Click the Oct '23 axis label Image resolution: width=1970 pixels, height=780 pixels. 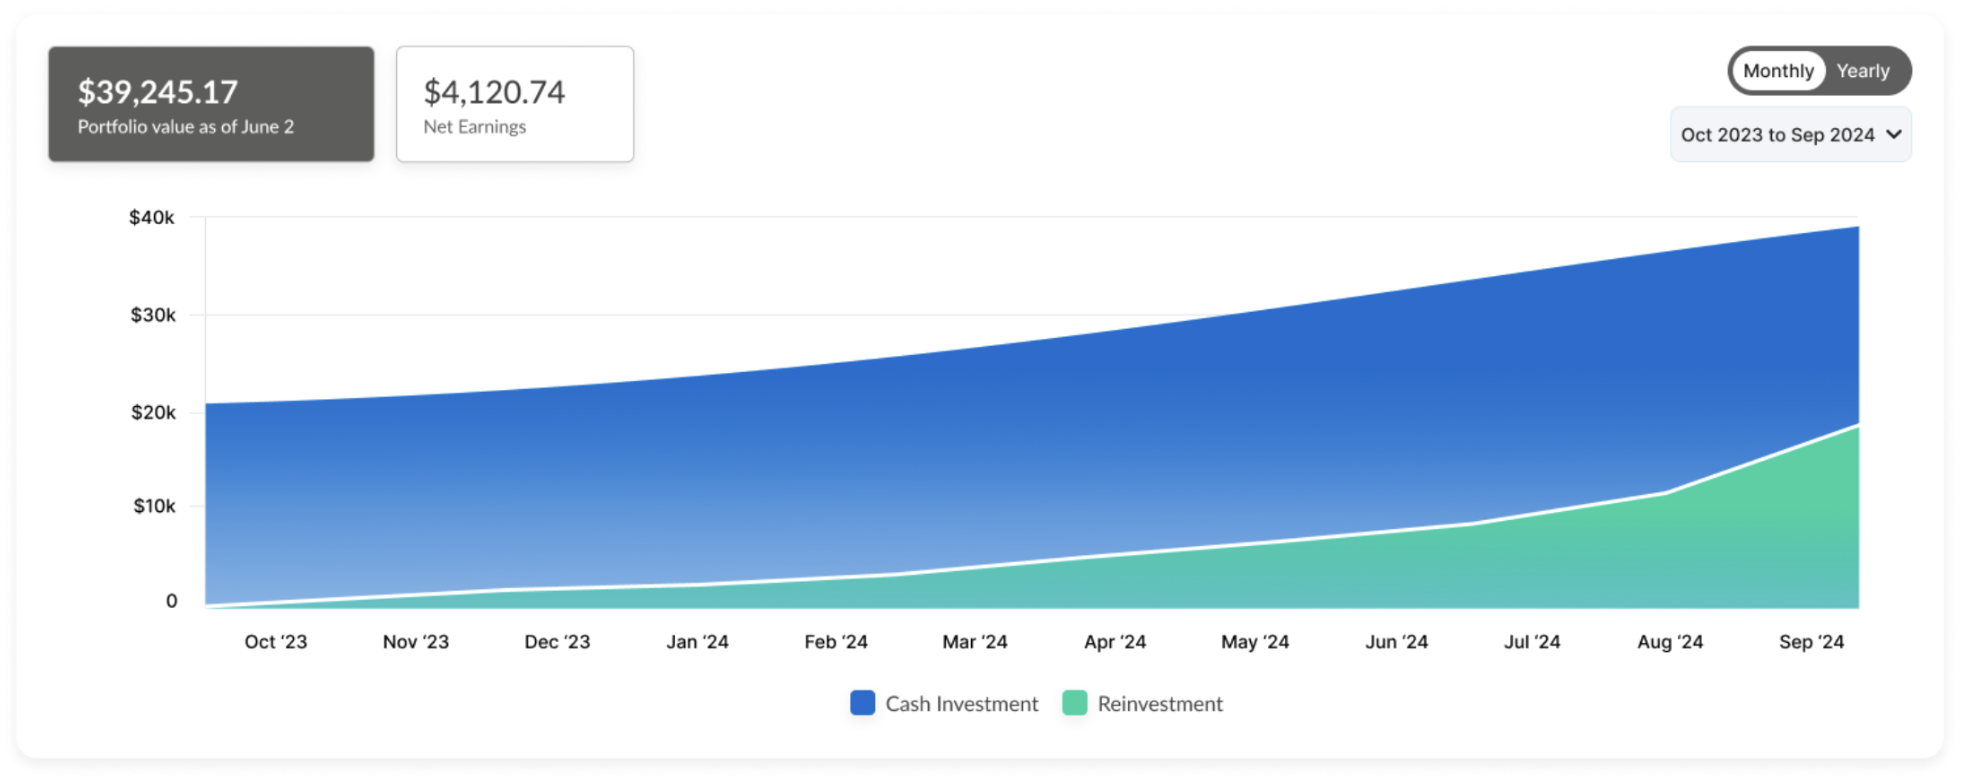pyautogui.click(x=276, y=642)
